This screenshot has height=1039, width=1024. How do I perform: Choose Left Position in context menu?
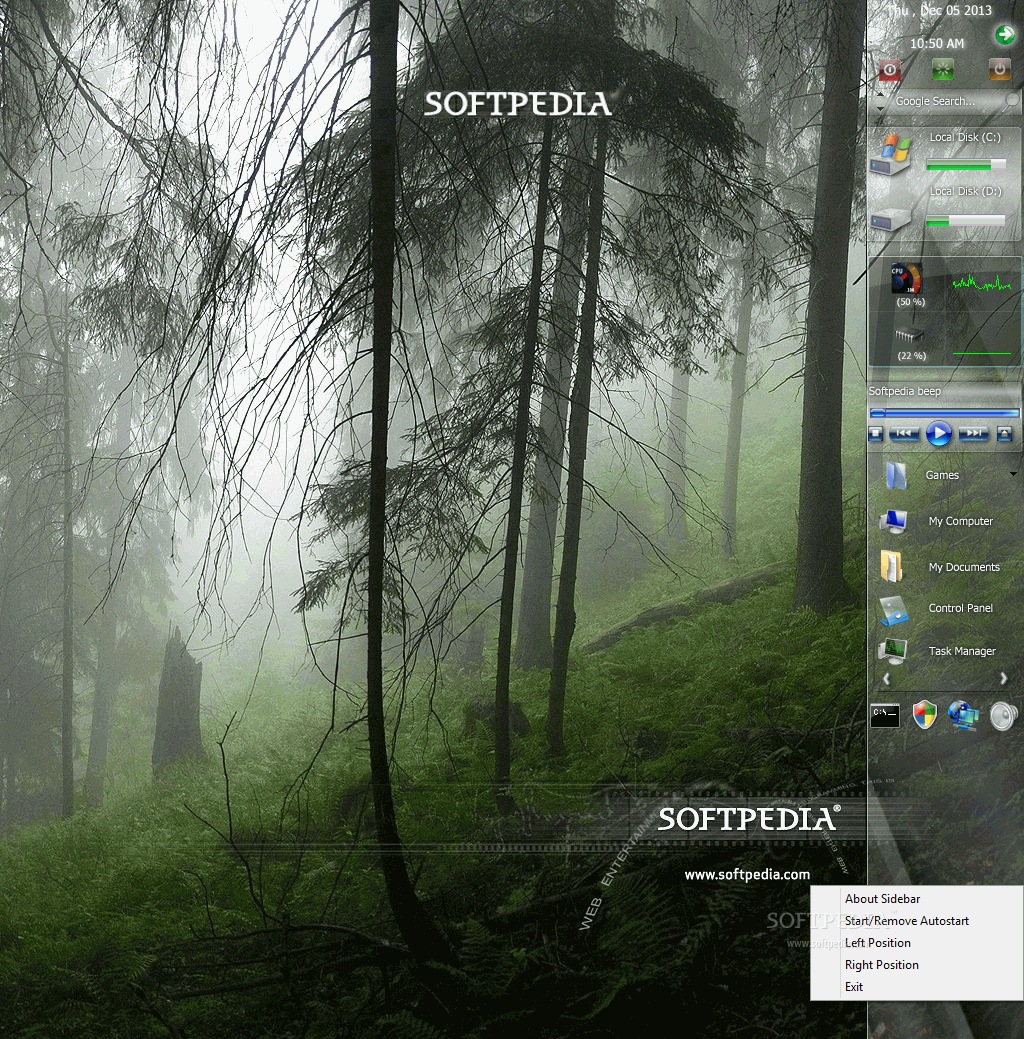[x=917, y=943]
